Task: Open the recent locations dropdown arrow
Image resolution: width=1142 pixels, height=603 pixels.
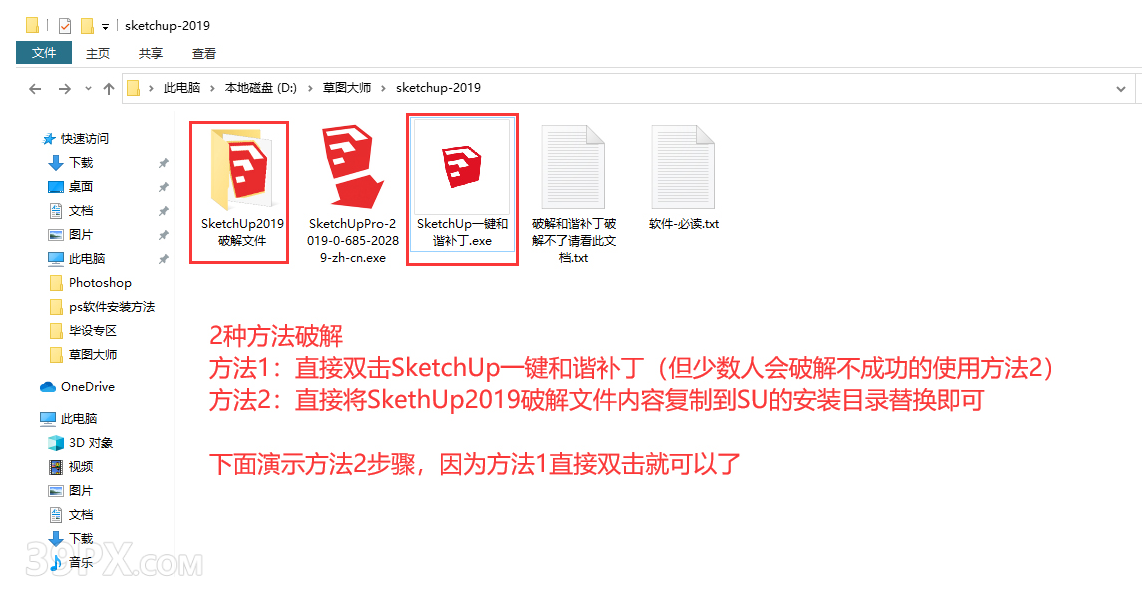Action: 88,89
